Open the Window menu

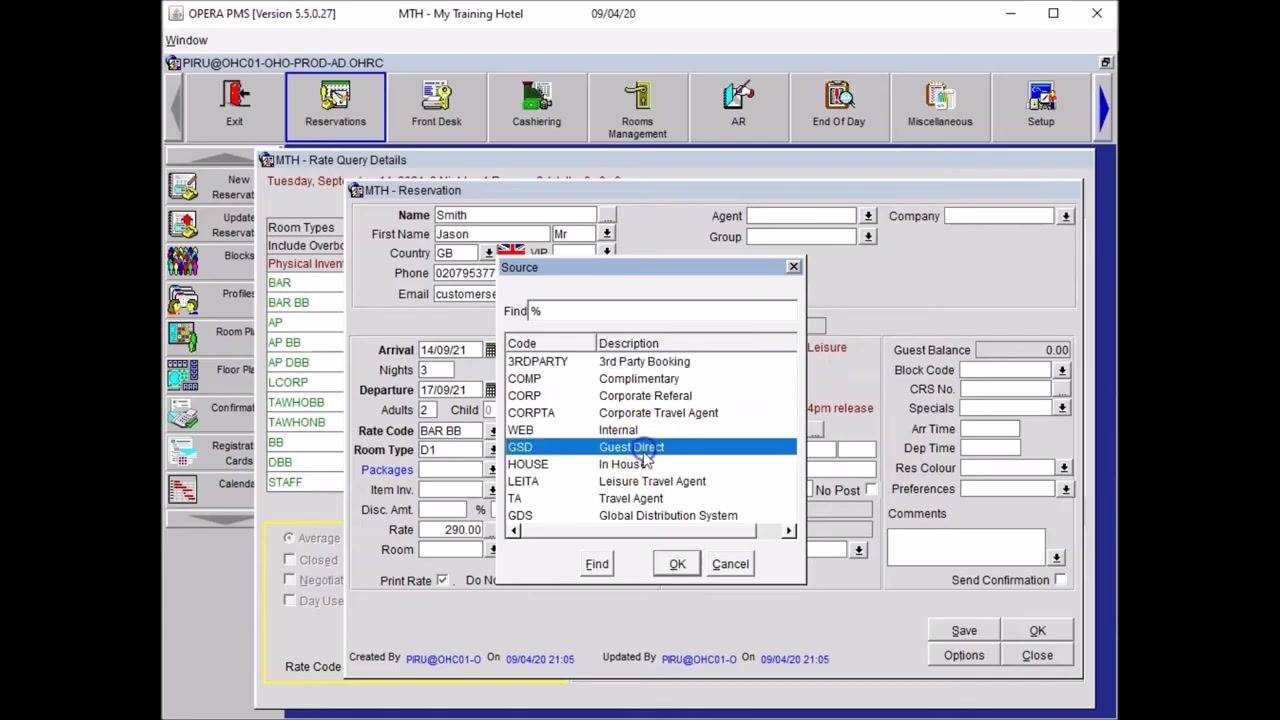[186, 40]
